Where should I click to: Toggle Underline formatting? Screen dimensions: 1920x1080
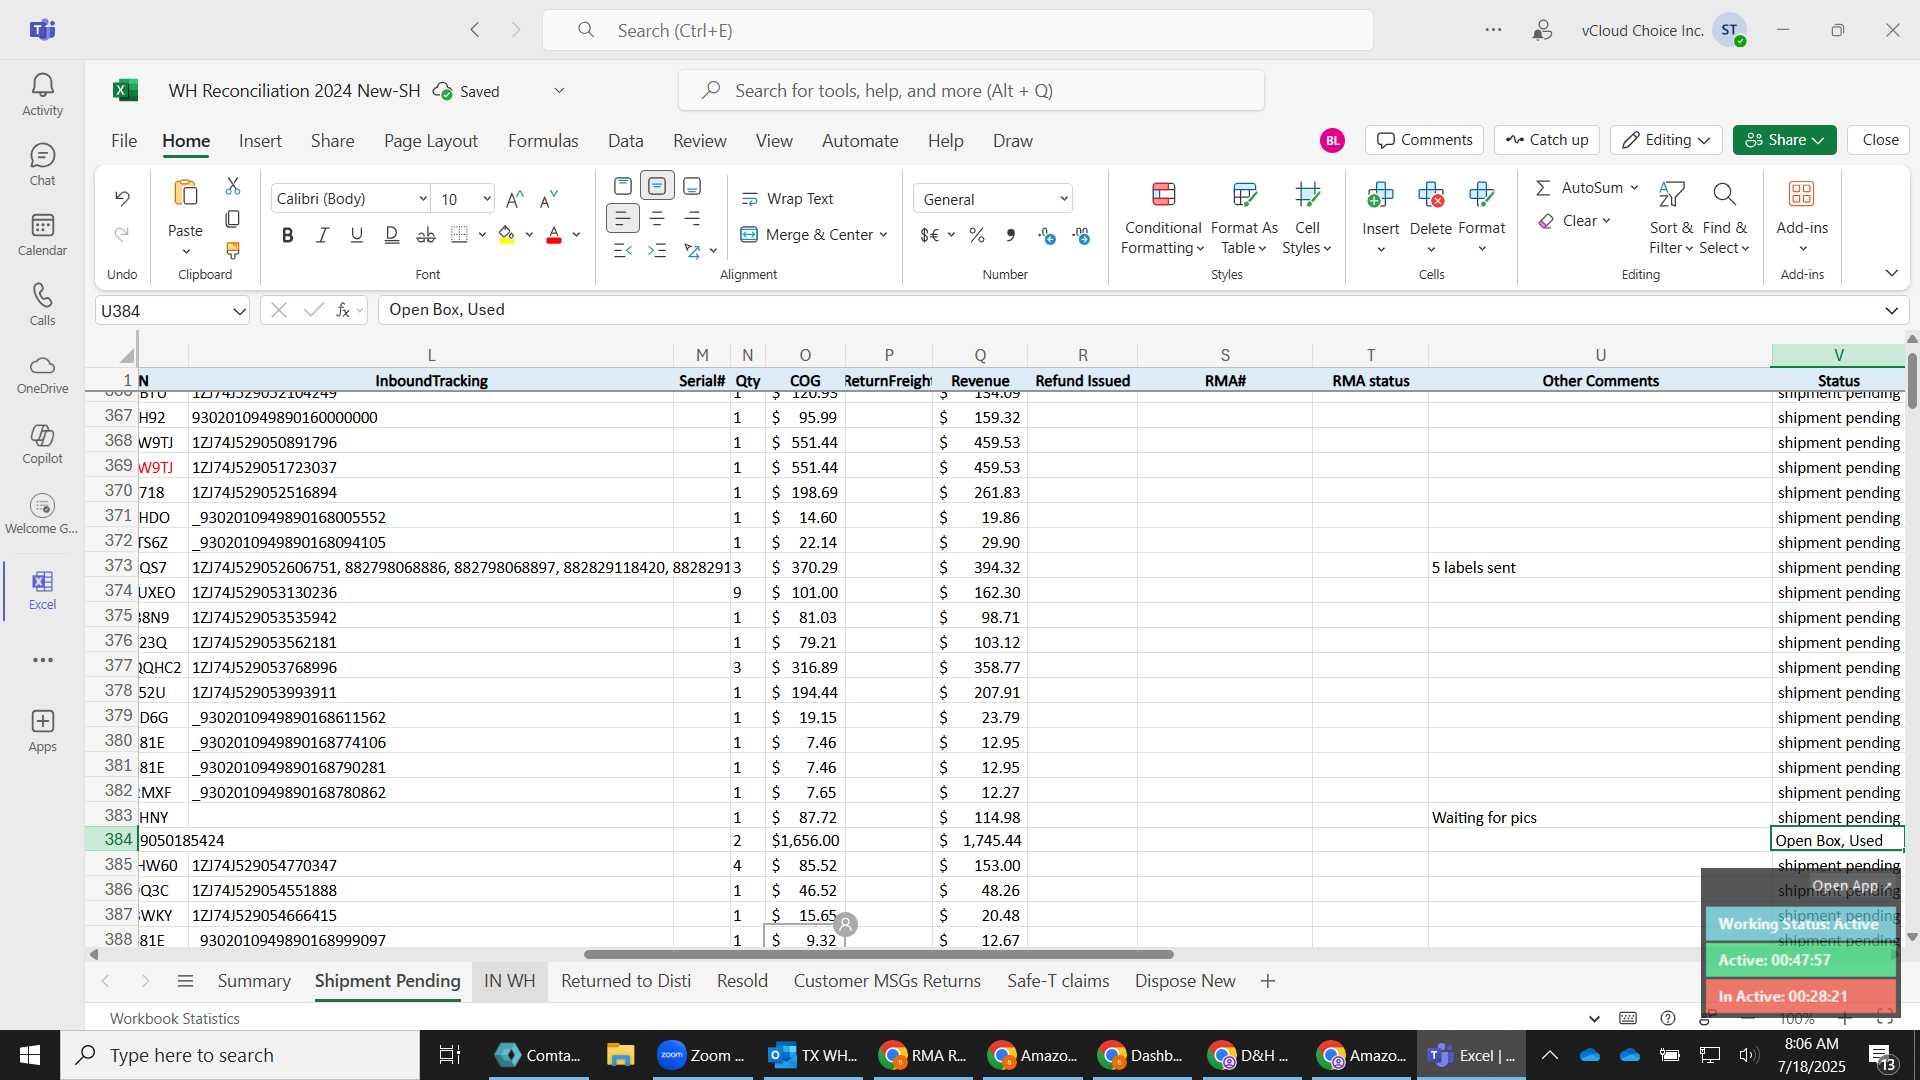[357, 235]
